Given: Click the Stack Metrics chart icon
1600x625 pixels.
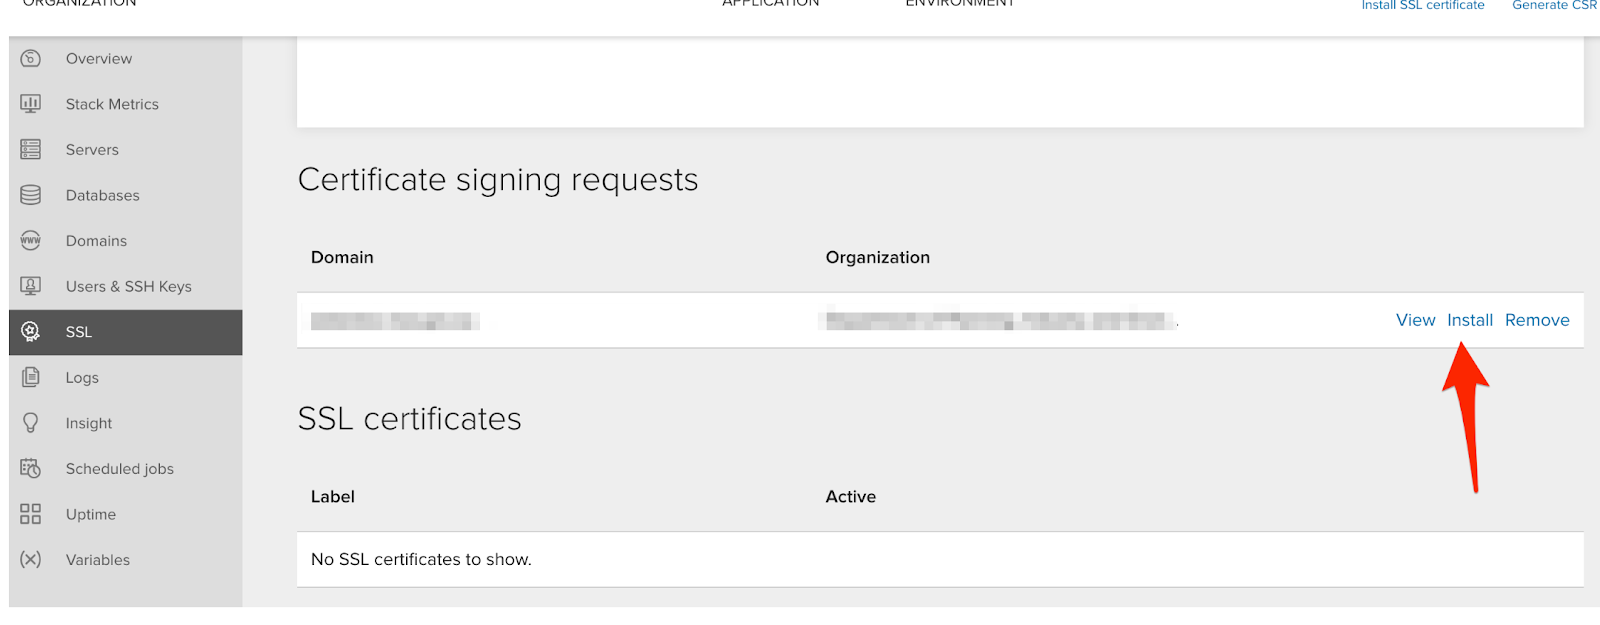Looking at the screenshot, I should 31,103.
